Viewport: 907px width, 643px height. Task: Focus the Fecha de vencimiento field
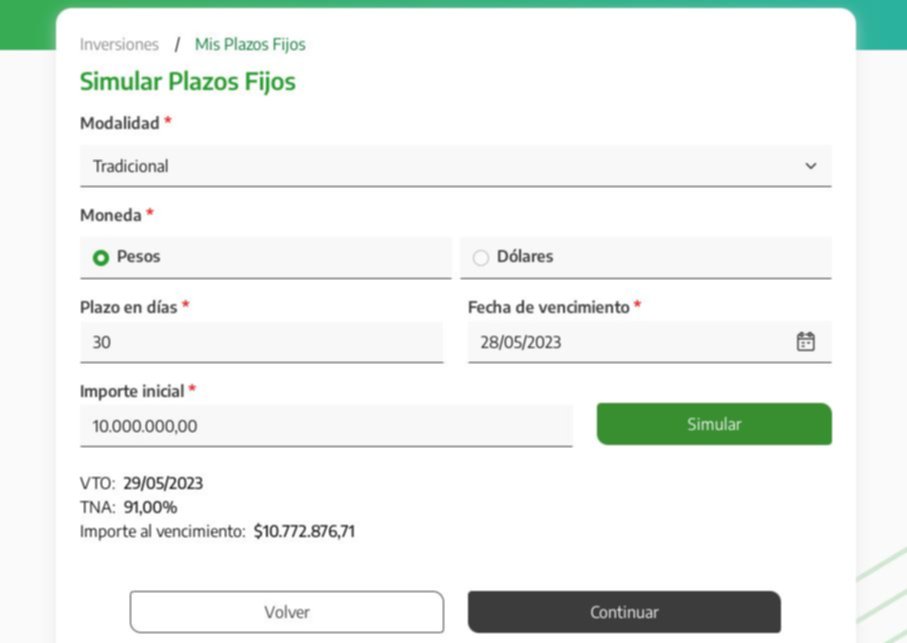point(650,342)
